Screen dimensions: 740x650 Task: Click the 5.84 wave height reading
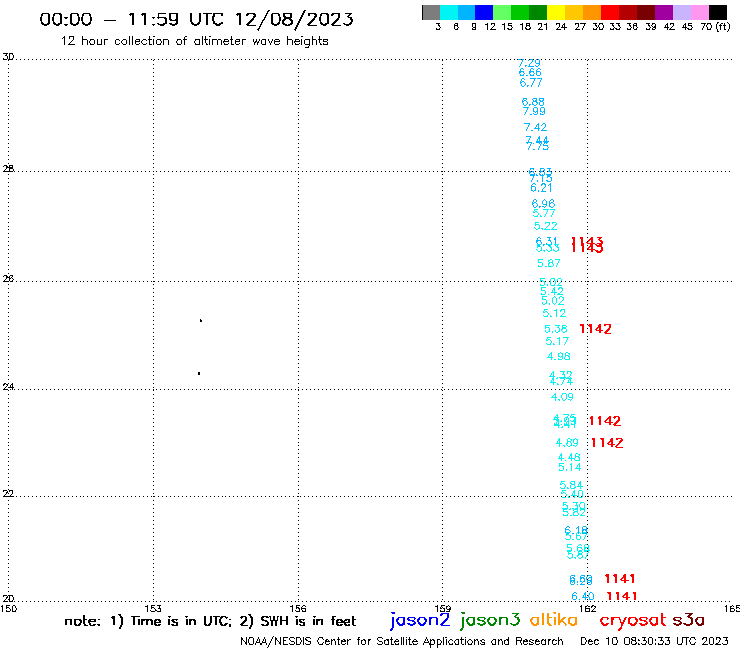(x=571, y=485)
